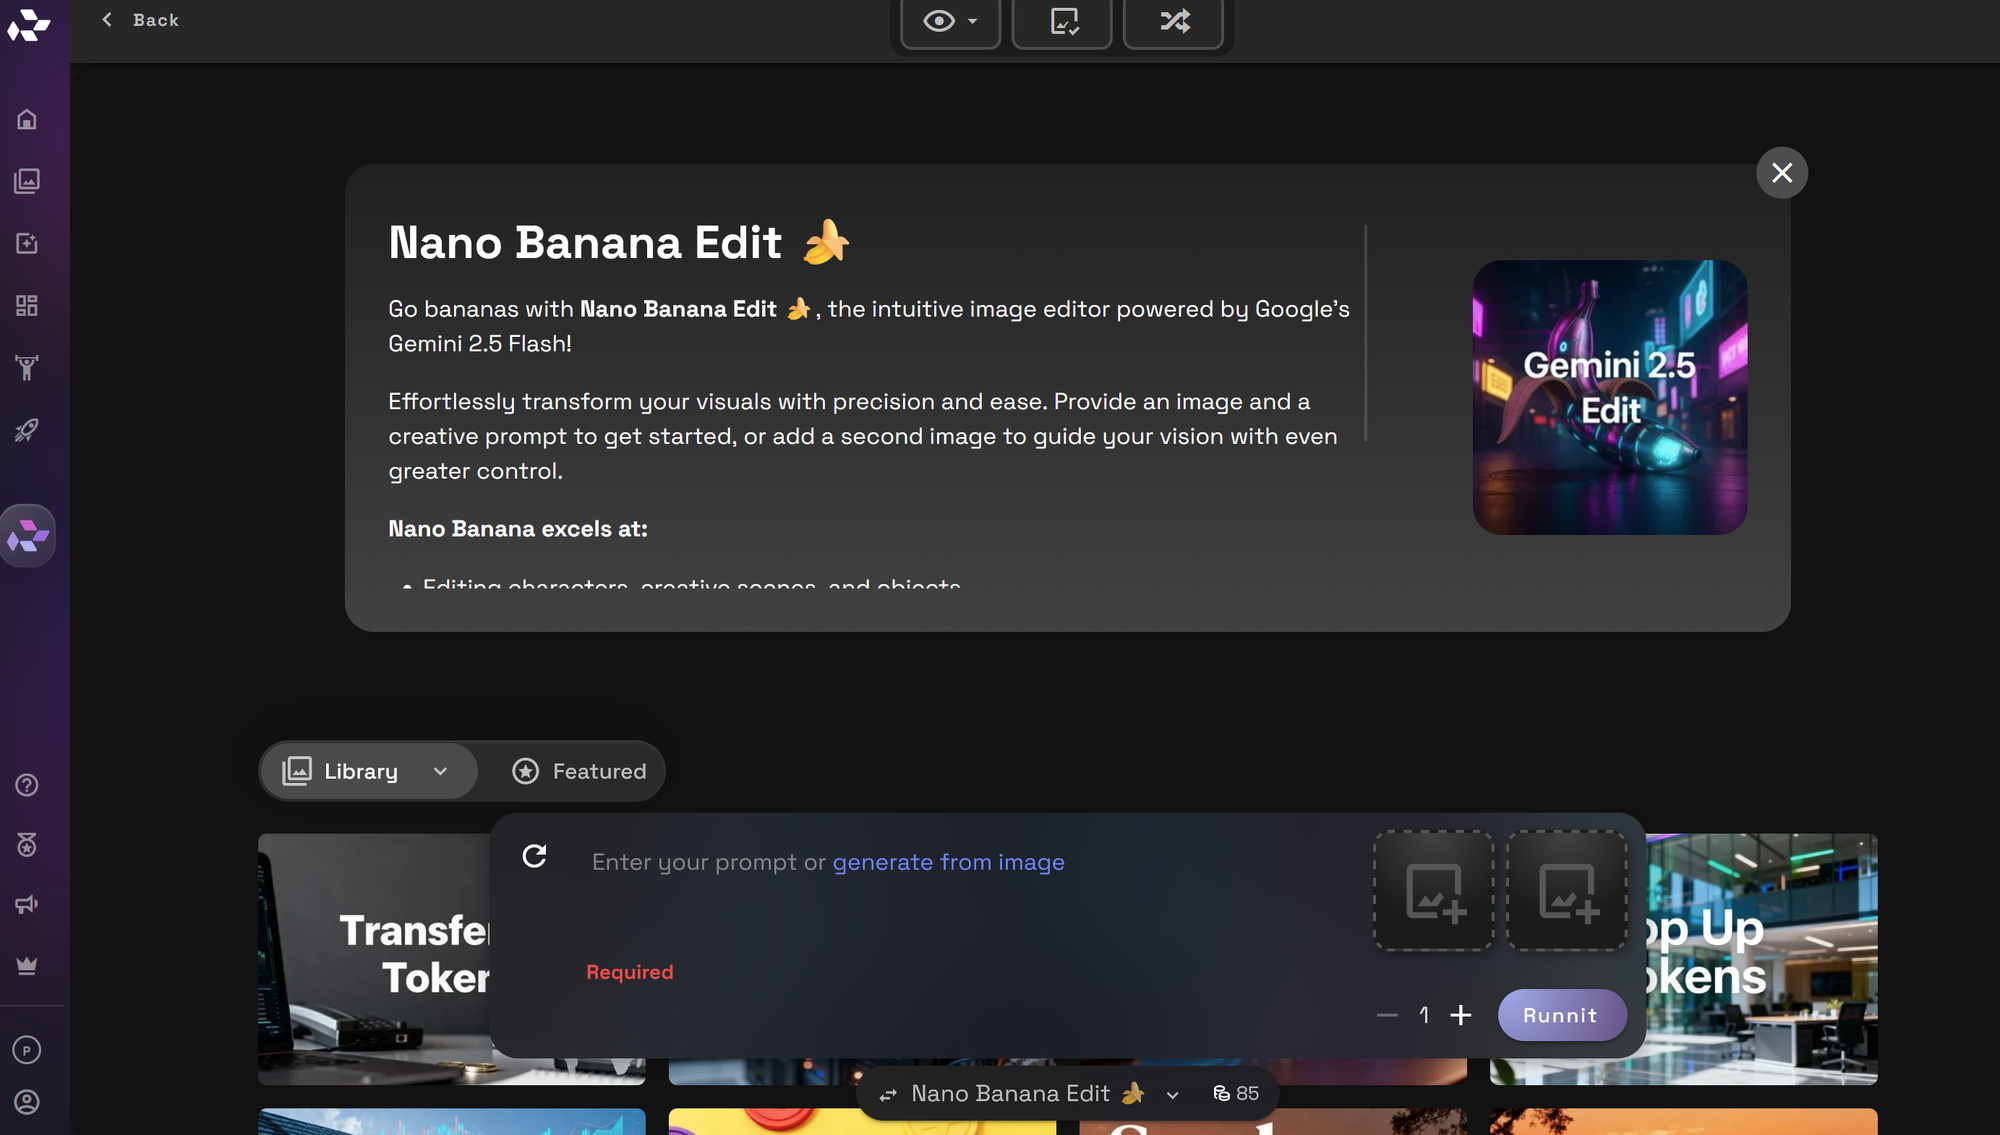Click the crown upgrade icon
Viewport: 2000px width, 1135px height.
(27, 966)
